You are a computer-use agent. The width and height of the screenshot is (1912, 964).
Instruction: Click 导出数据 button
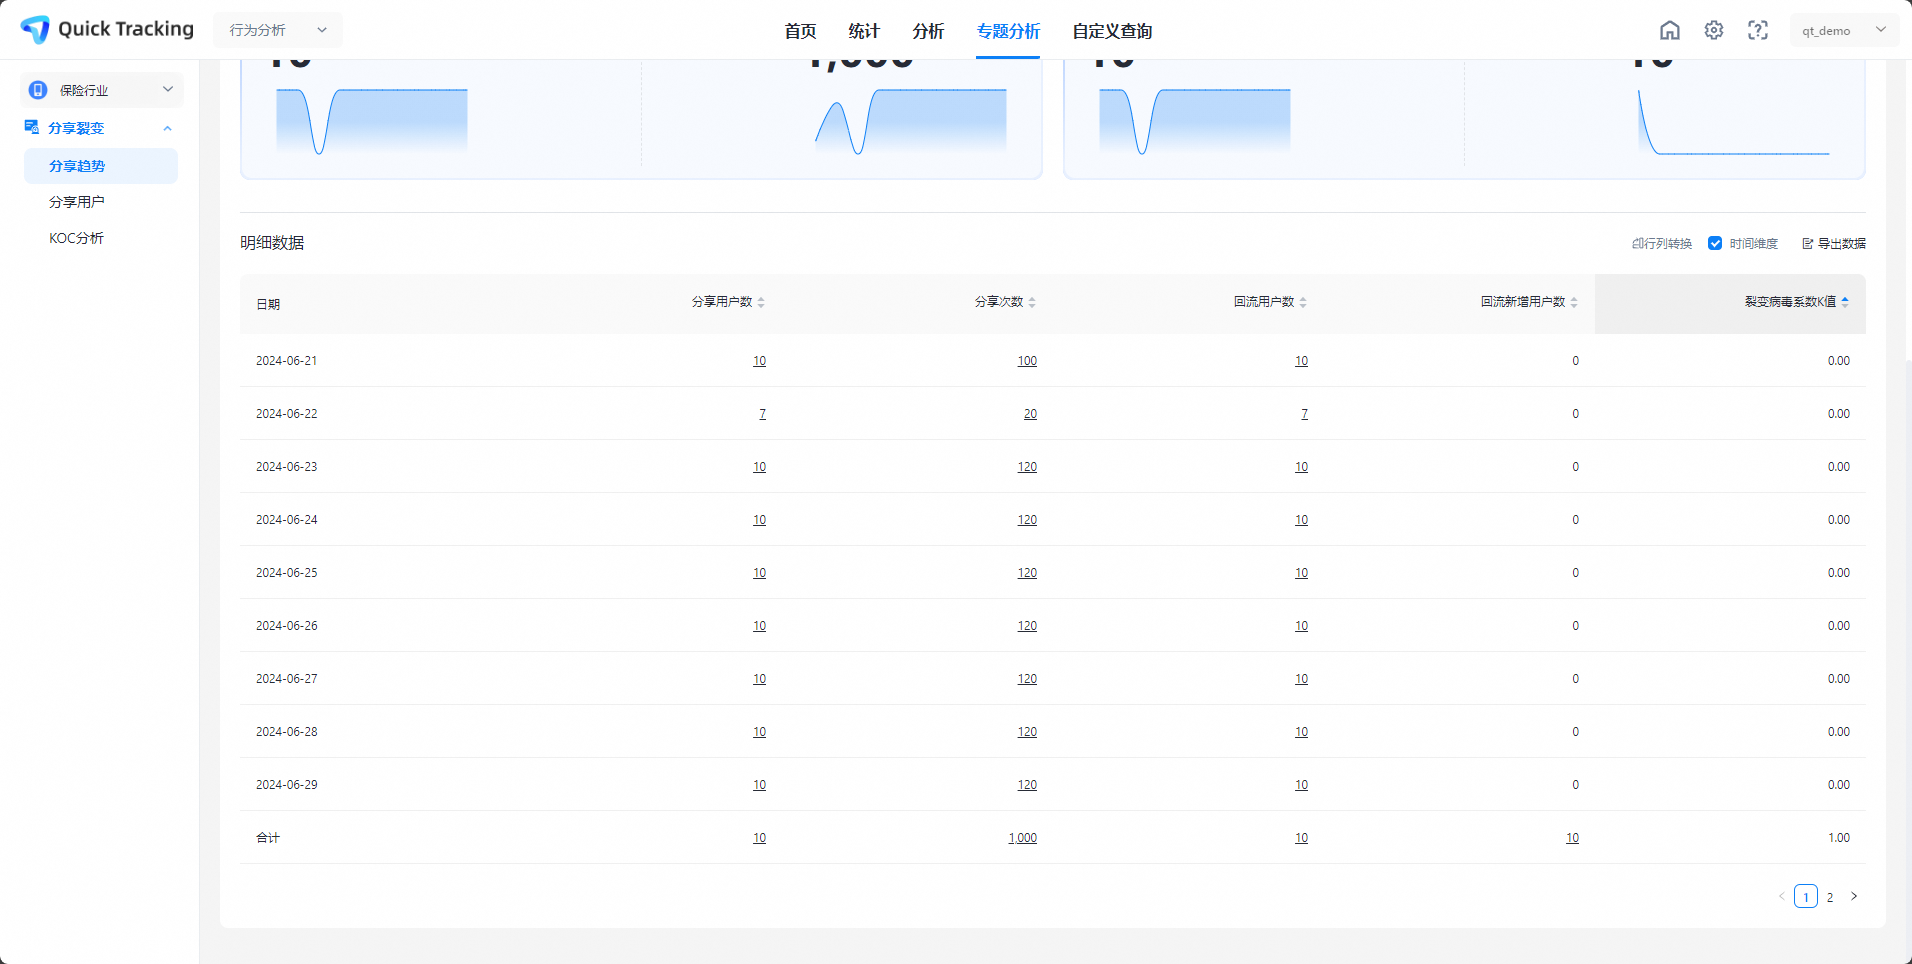pyautogui.click(x=1834, y=244)
